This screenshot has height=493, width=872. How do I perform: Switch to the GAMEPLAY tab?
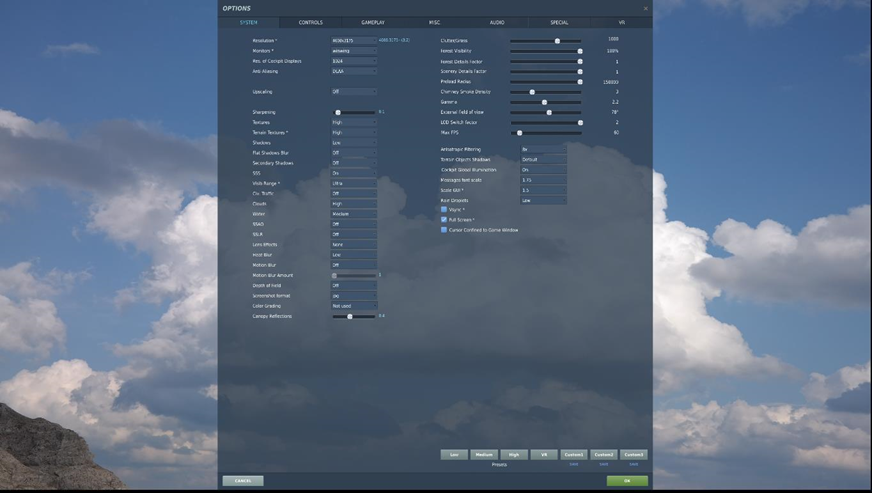coord(373,22)
